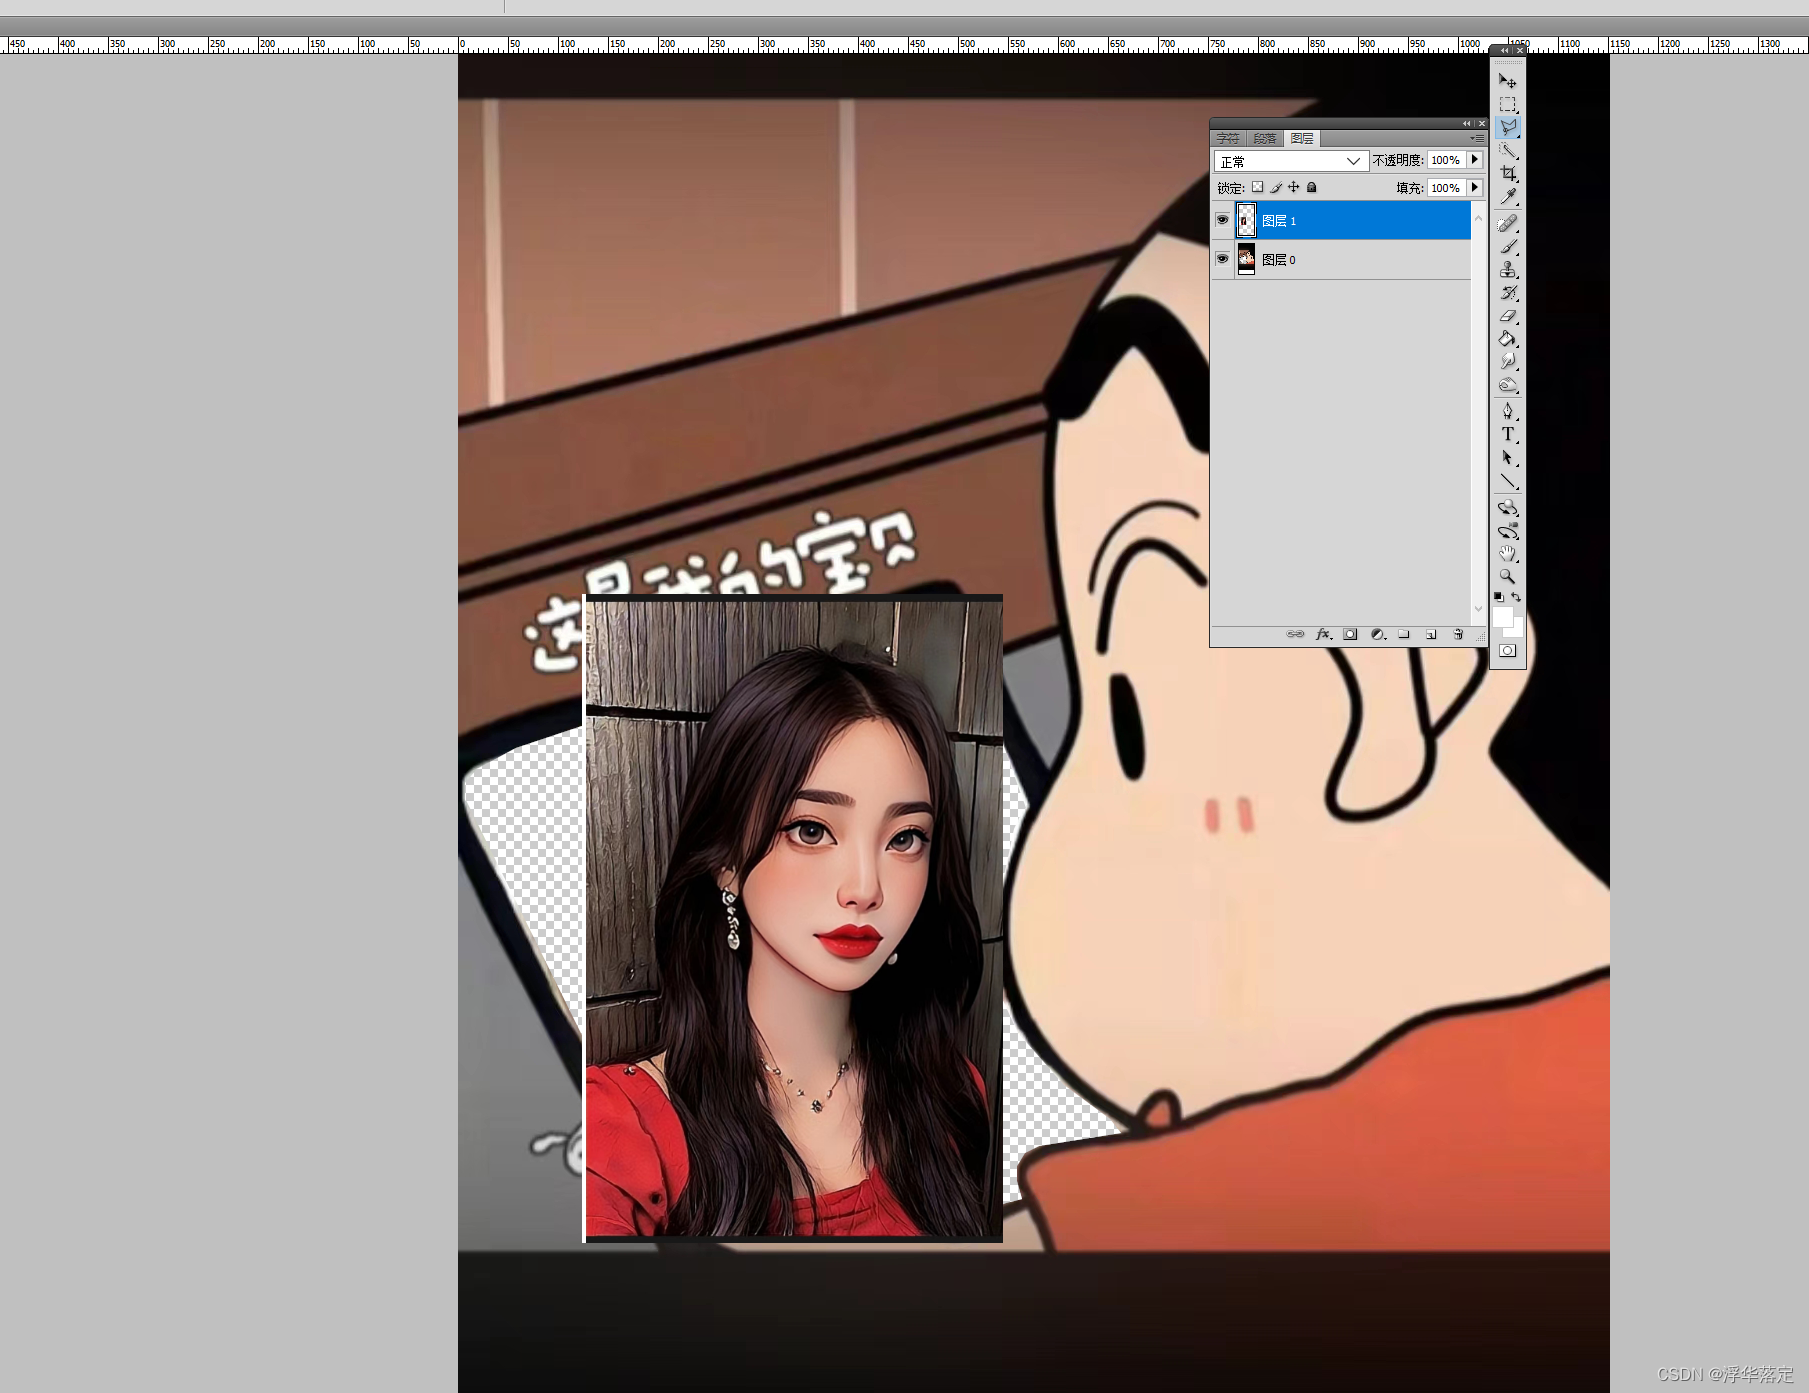Select the Pen tool

1508,411
